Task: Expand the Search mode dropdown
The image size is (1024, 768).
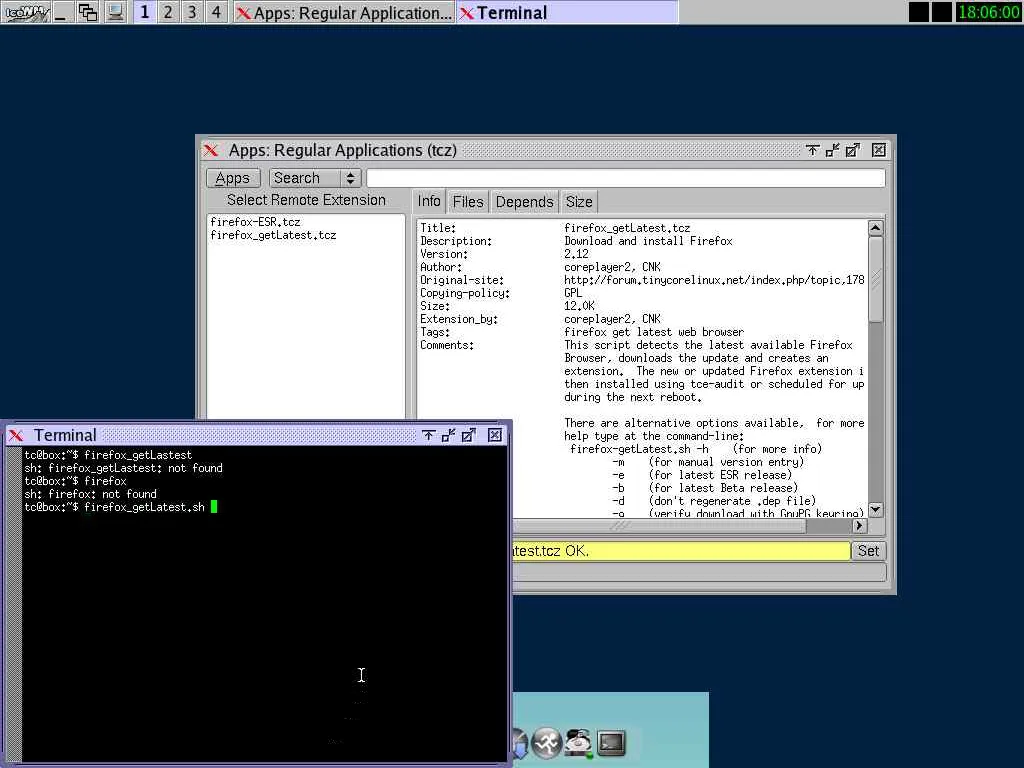Action: point(315,178)
